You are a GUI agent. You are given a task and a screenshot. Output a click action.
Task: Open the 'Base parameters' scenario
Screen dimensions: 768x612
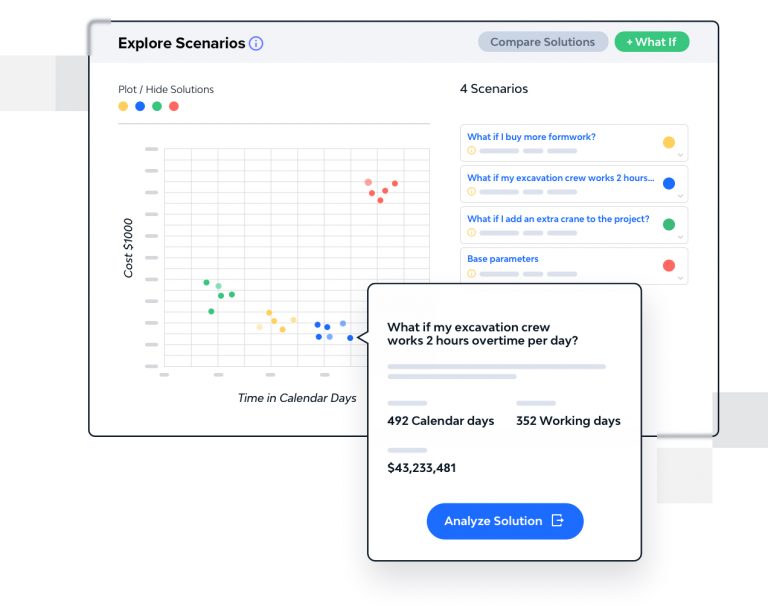point(503,259)
